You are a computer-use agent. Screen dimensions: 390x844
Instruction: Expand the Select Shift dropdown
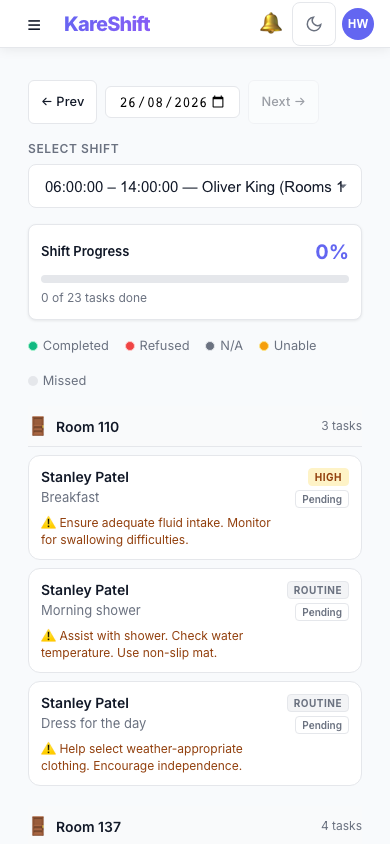195,186
